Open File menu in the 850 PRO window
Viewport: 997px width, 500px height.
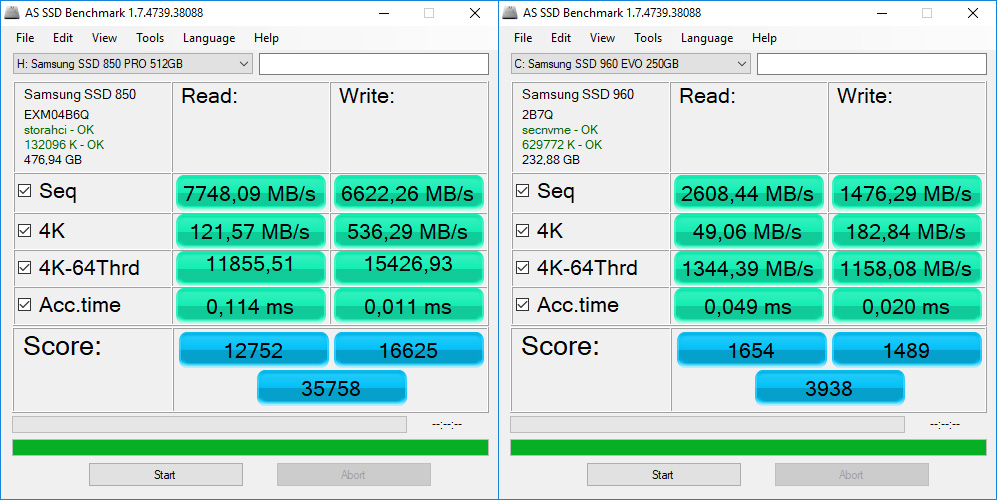pyautogui.click(x=25, y=38)
